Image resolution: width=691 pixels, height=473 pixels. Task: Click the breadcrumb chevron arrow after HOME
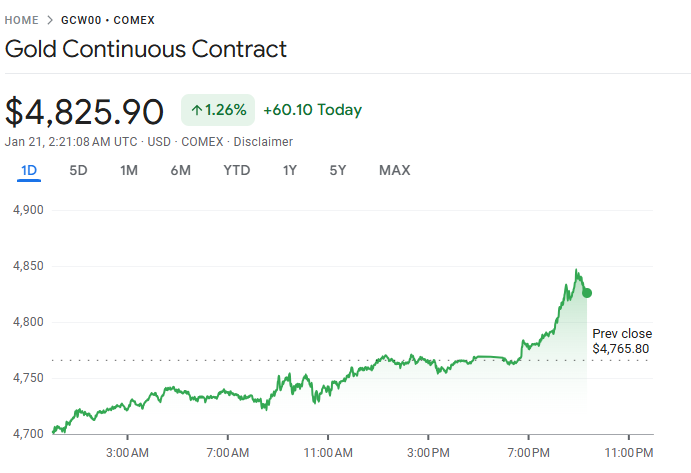tap(50, 20)
